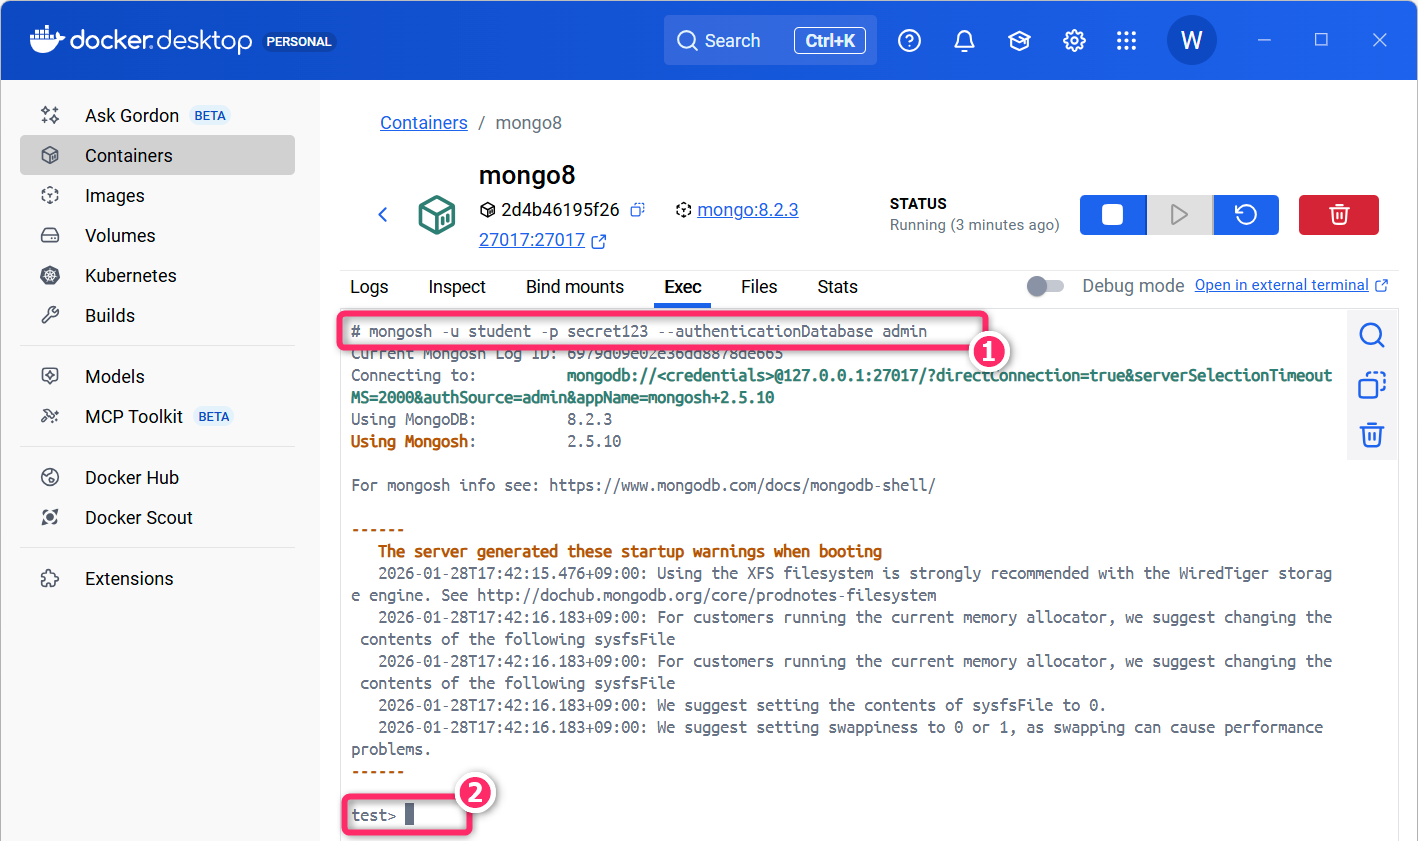This screenshot has width=1418, height=841.
Task: Open Images in the sidebar
Action: click(x=115, y=196)
